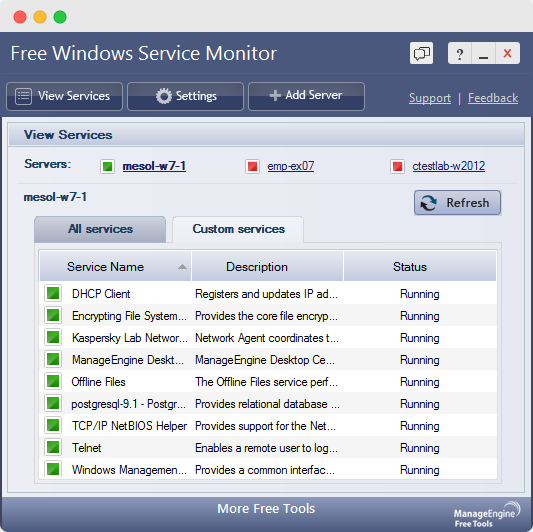Select the Custom services tab
Screen dimensions: 533x532
click(238, 229)
